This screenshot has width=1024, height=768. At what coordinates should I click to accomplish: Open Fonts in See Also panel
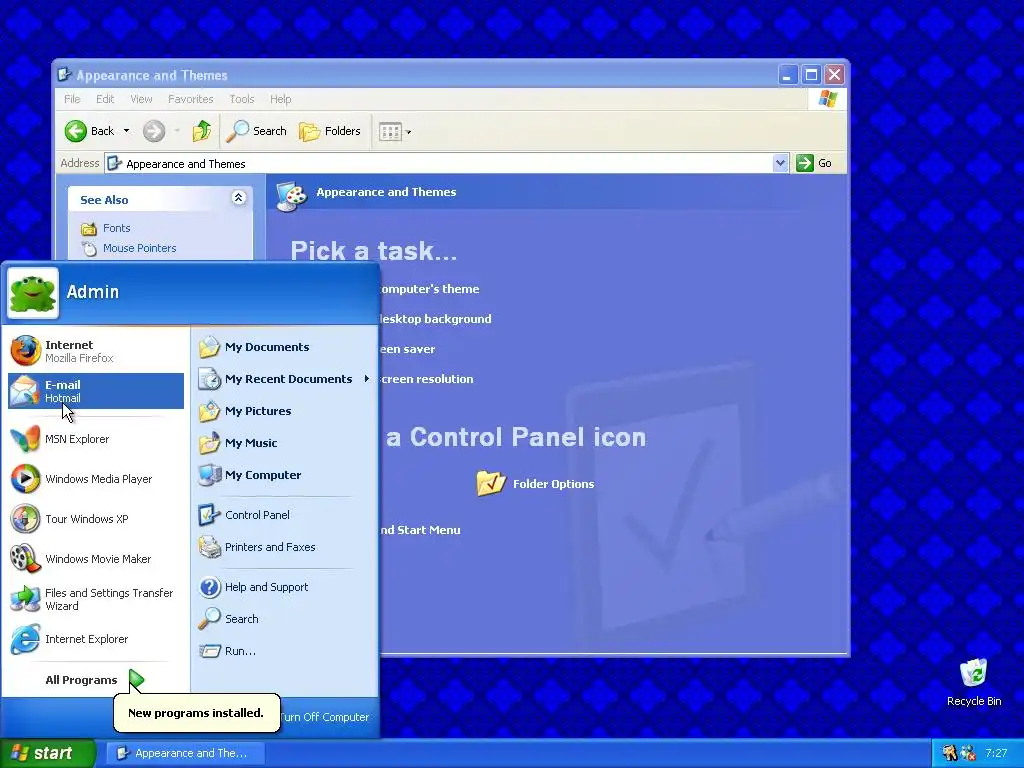click(x=105, y=228)
